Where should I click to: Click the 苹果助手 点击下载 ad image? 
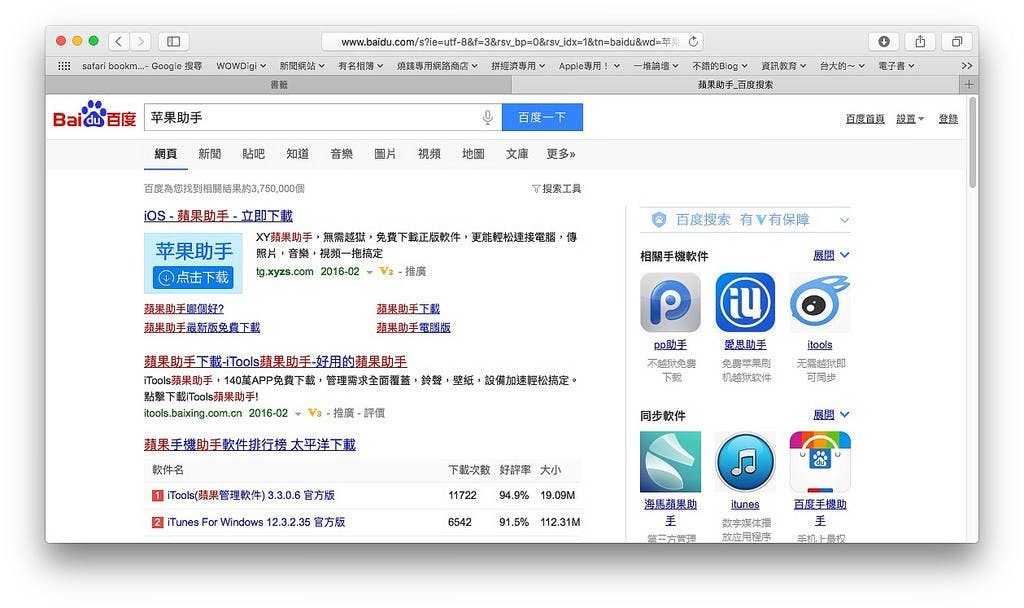193,263
